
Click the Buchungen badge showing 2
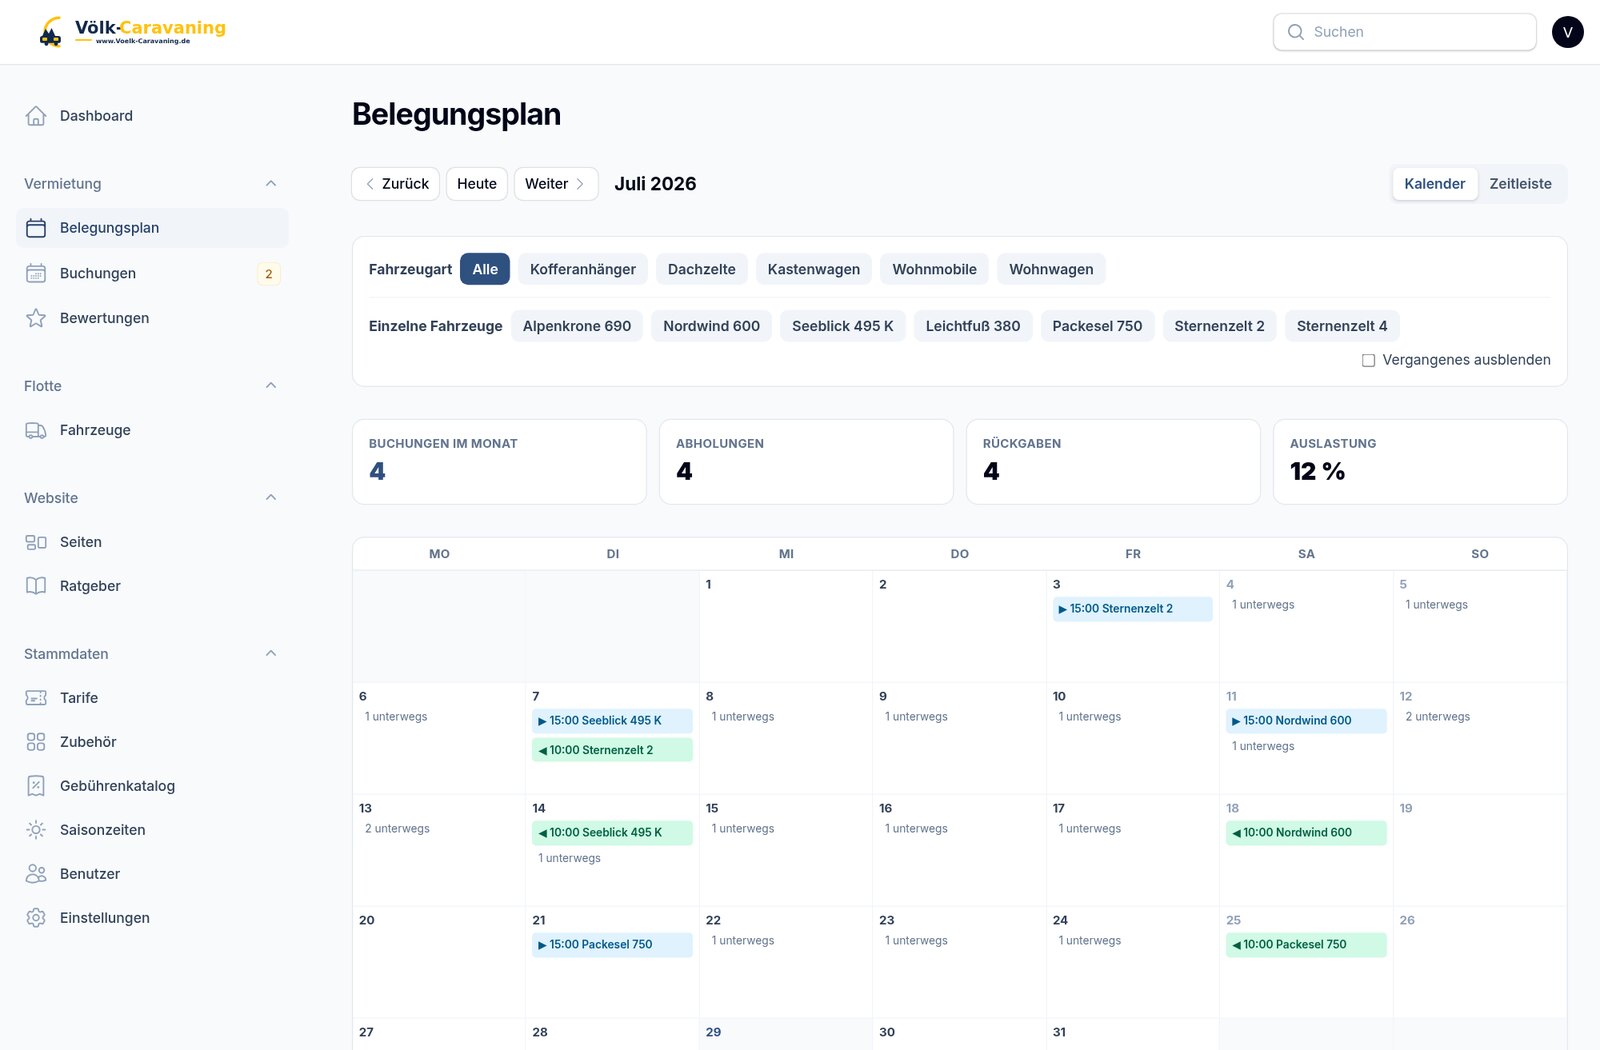coord(268,274)
